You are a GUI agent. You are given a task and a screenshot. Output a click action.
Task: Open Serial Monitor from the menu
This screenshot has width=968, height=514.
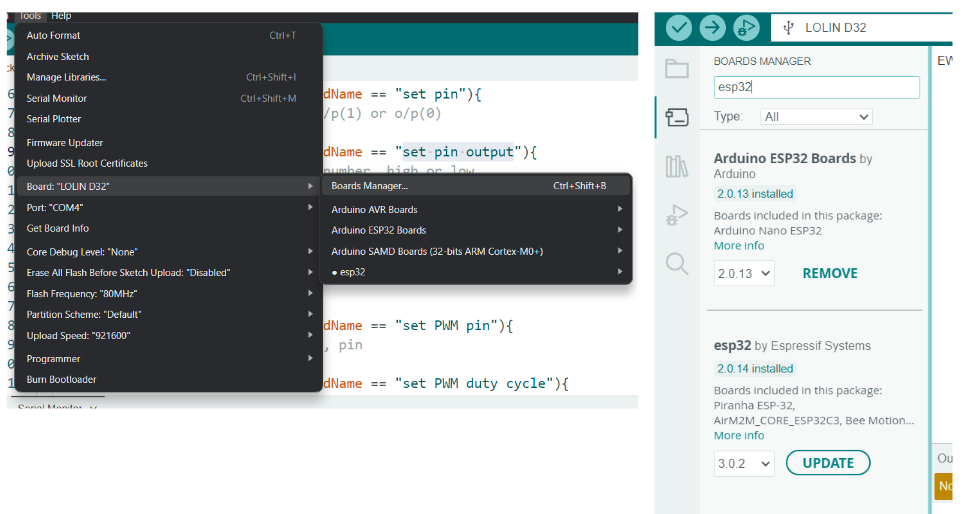168,99
